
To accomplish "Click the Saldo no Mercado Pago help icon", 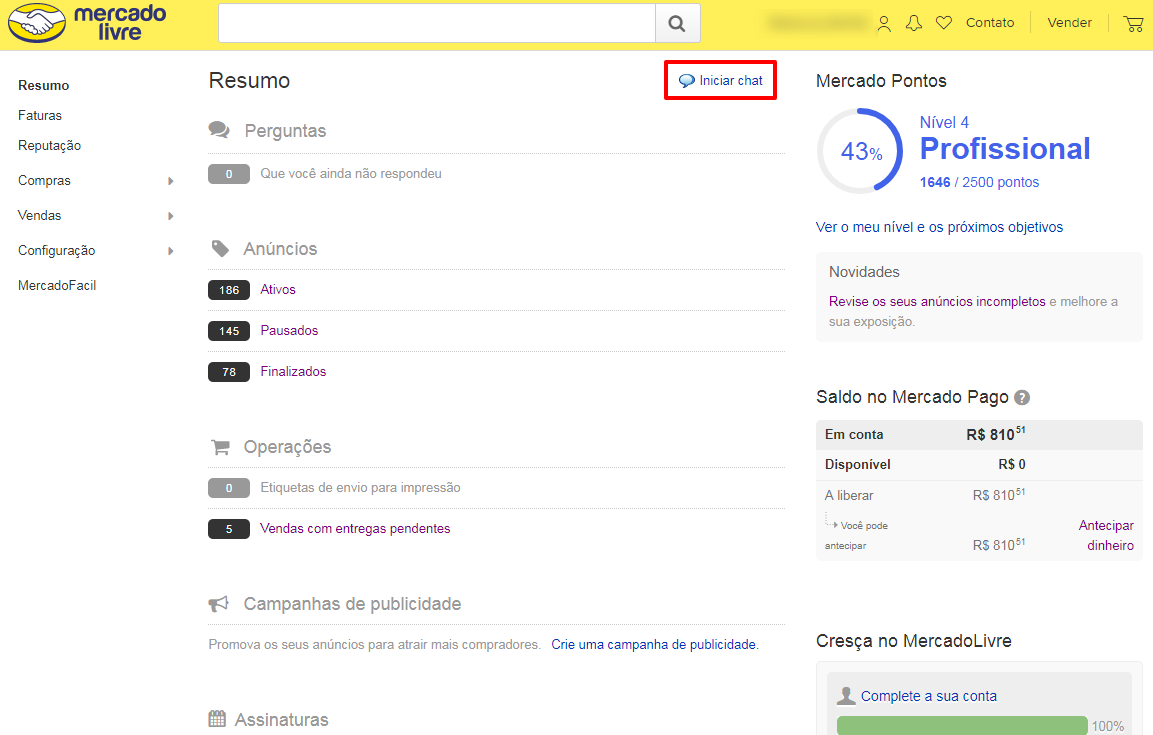I will 1021,398.
